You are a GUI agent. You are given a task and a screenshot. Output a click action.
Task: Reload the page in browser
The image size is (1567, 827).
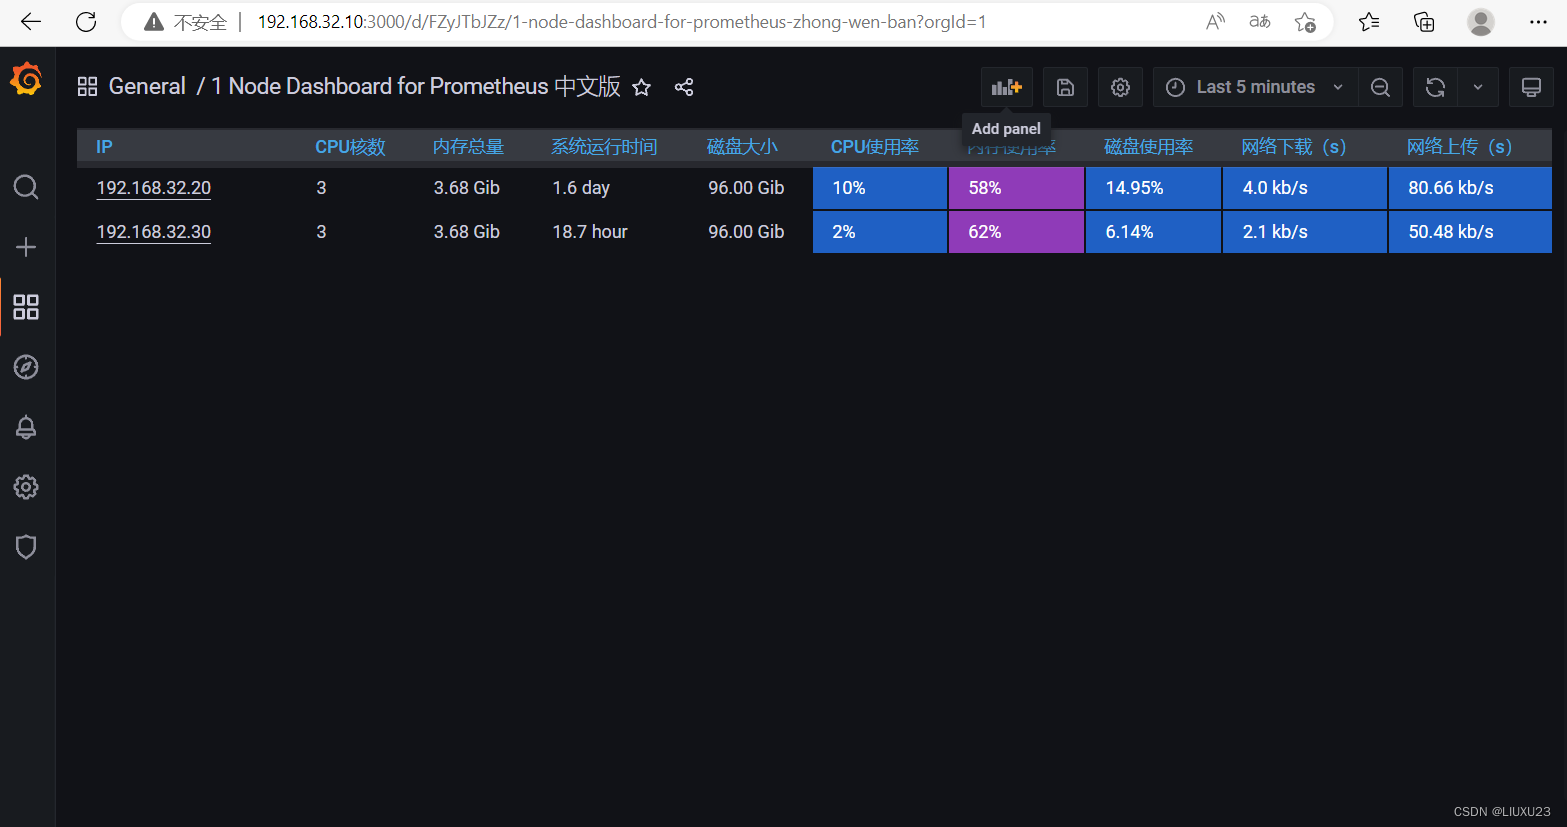tap(86, 22)
